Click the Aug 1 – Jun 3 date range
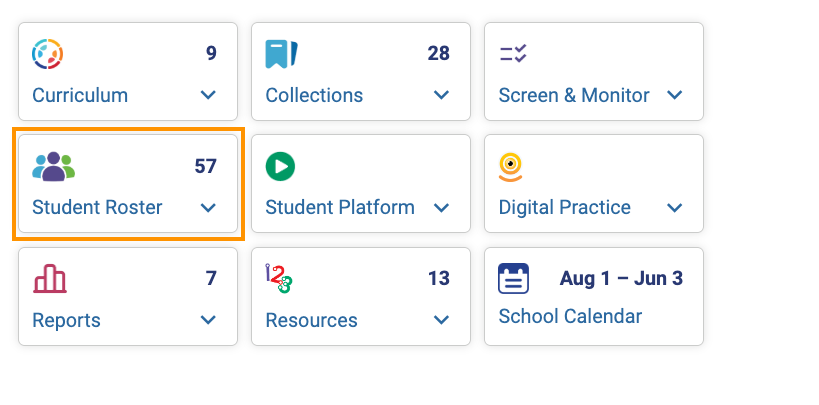The image size is (819, 405). tap(621, 279)
